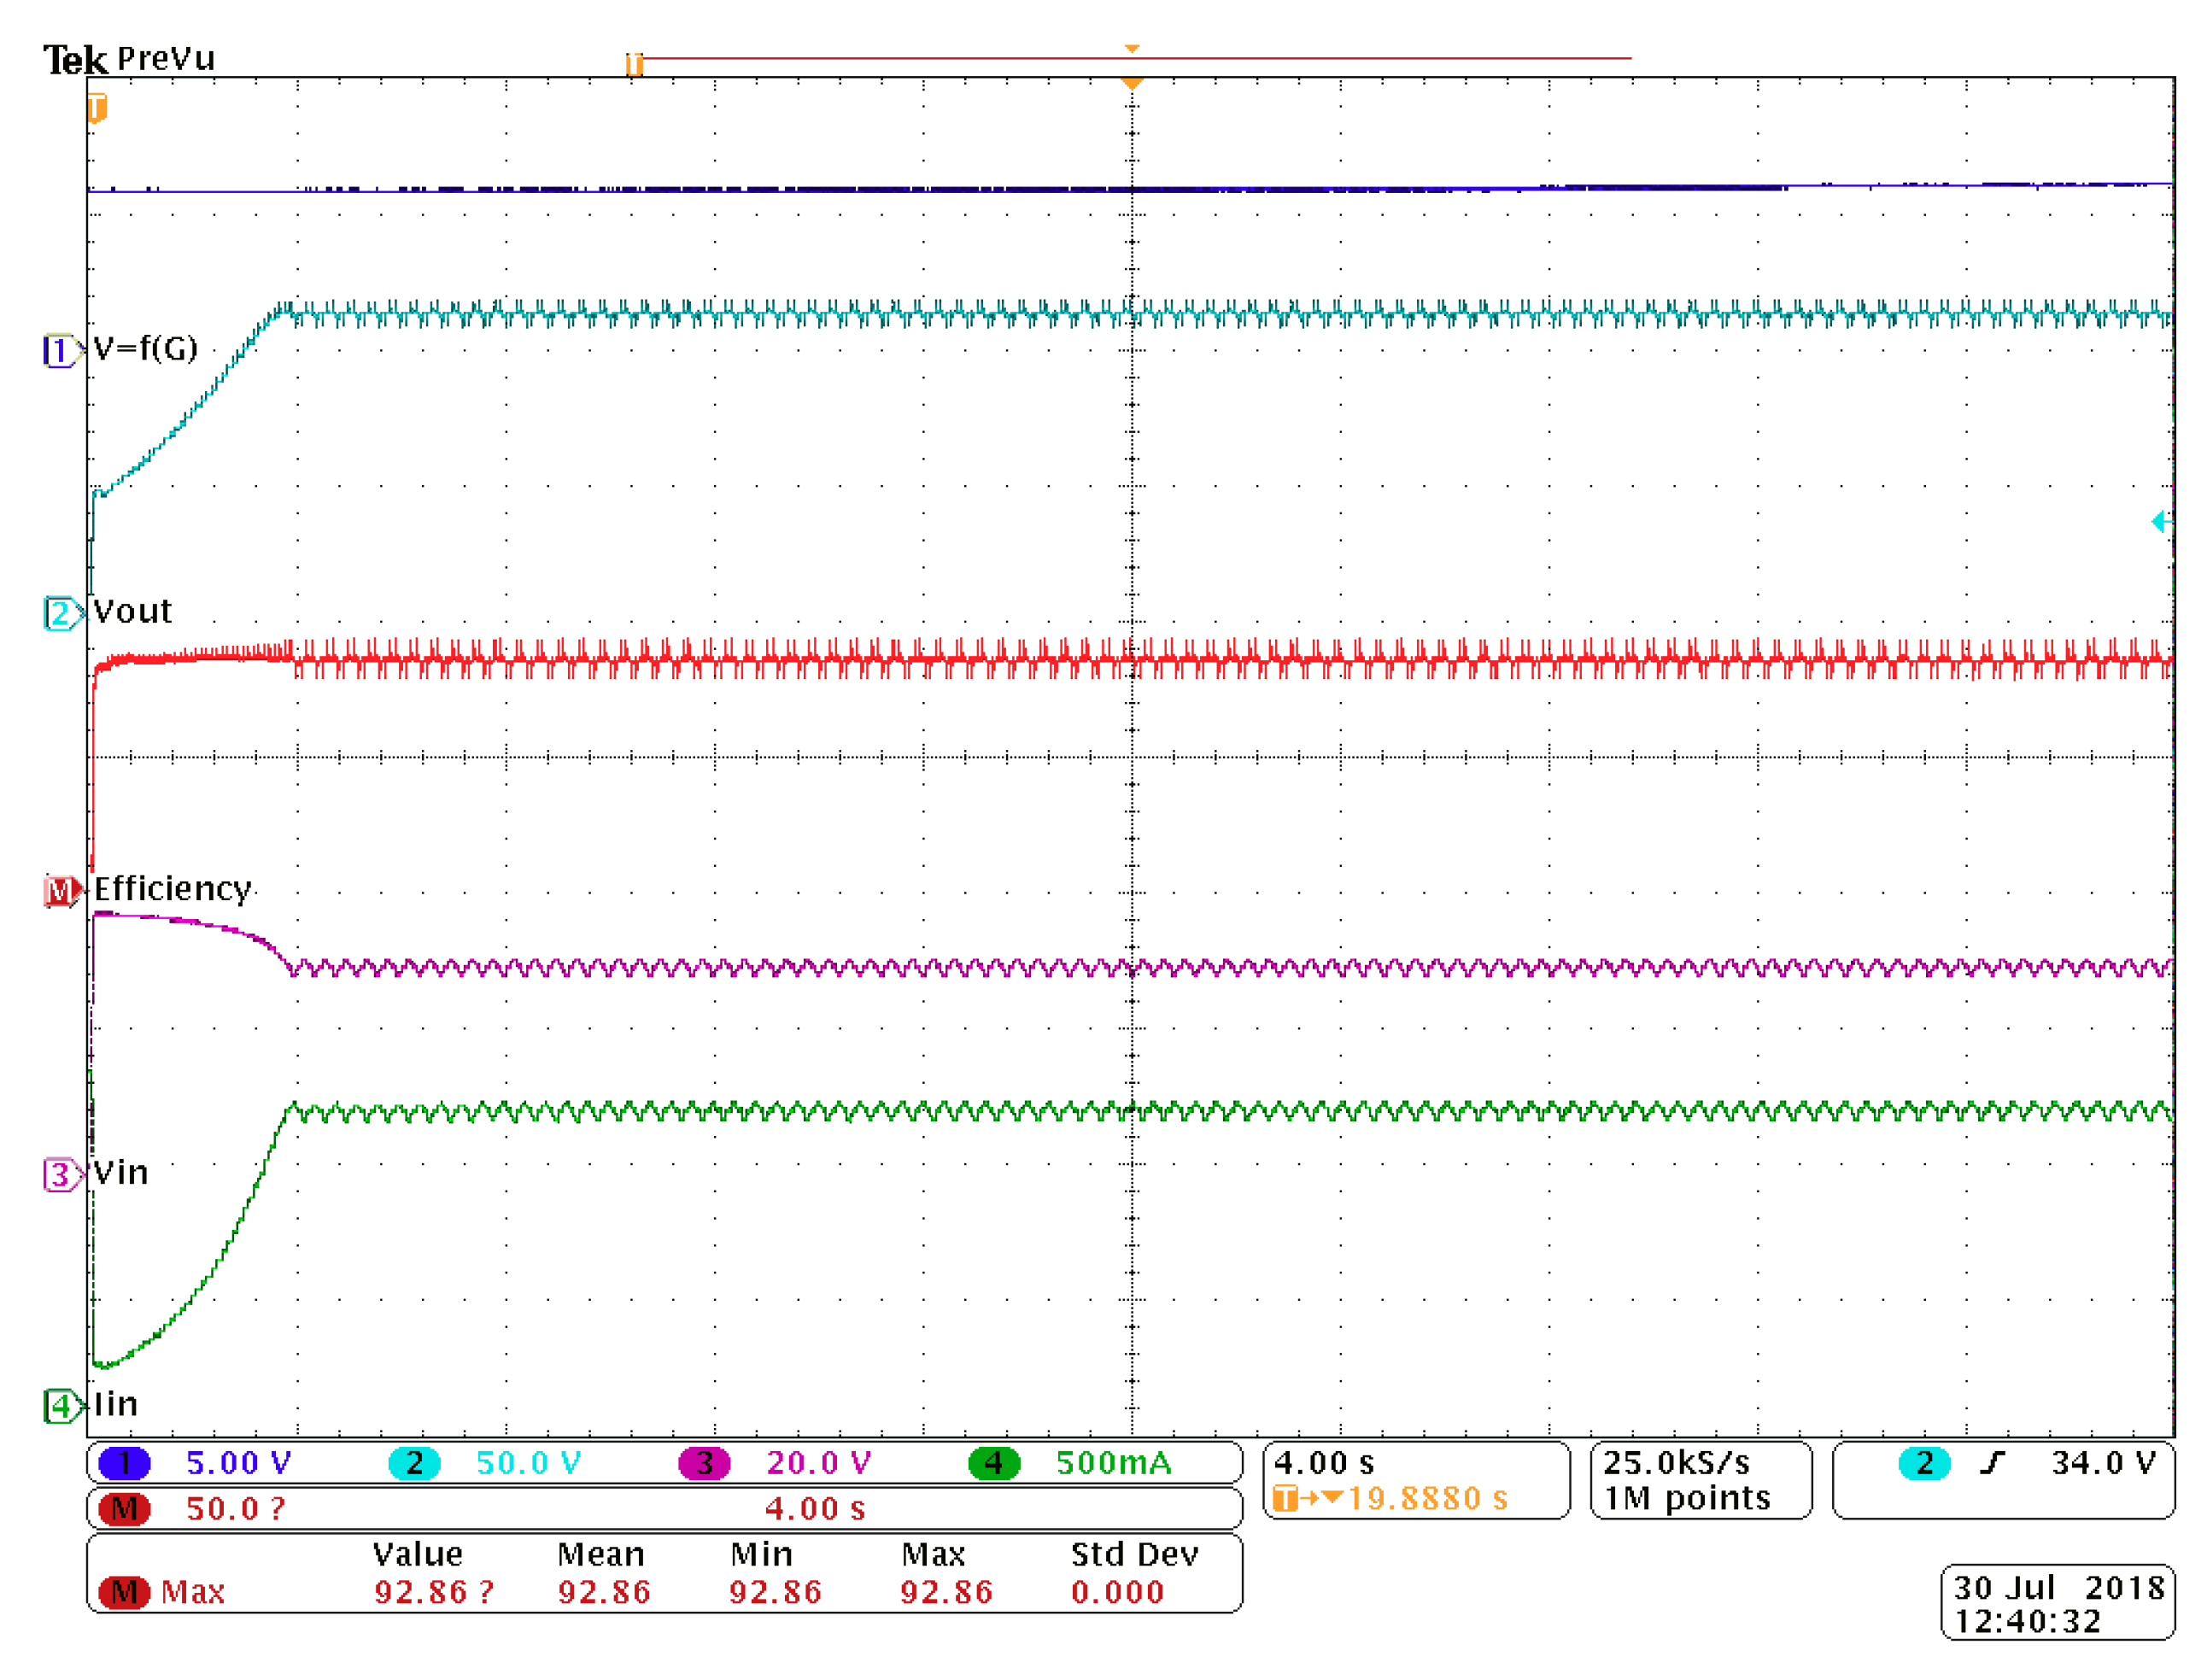Click the magenta channel 3 badge, 20.0 V

704,1463
